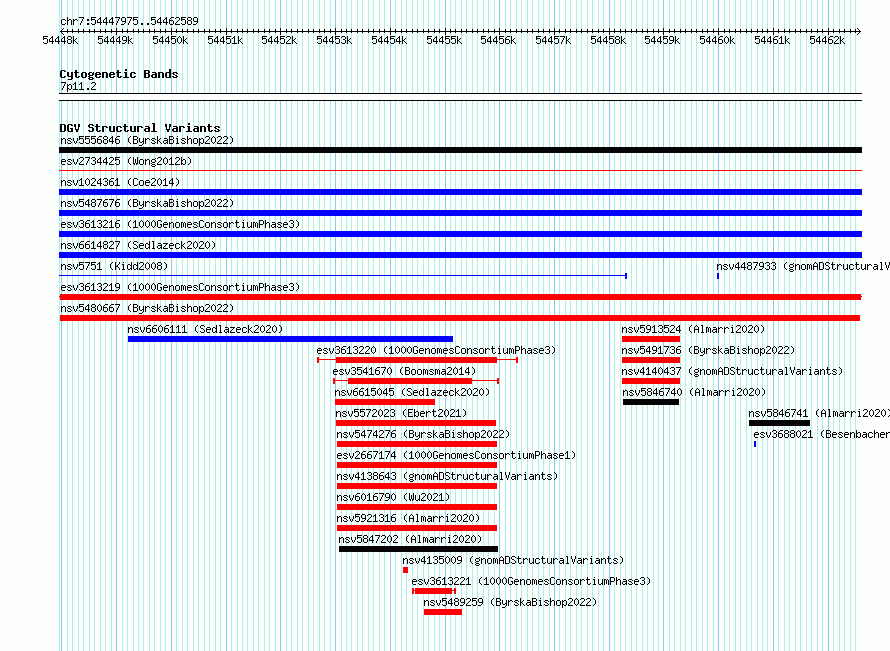Screen dimensions: 890x651
Task: Open esv3613220 (1000GenomesConsortiumPhase3) label
Action: pos(436,350)
